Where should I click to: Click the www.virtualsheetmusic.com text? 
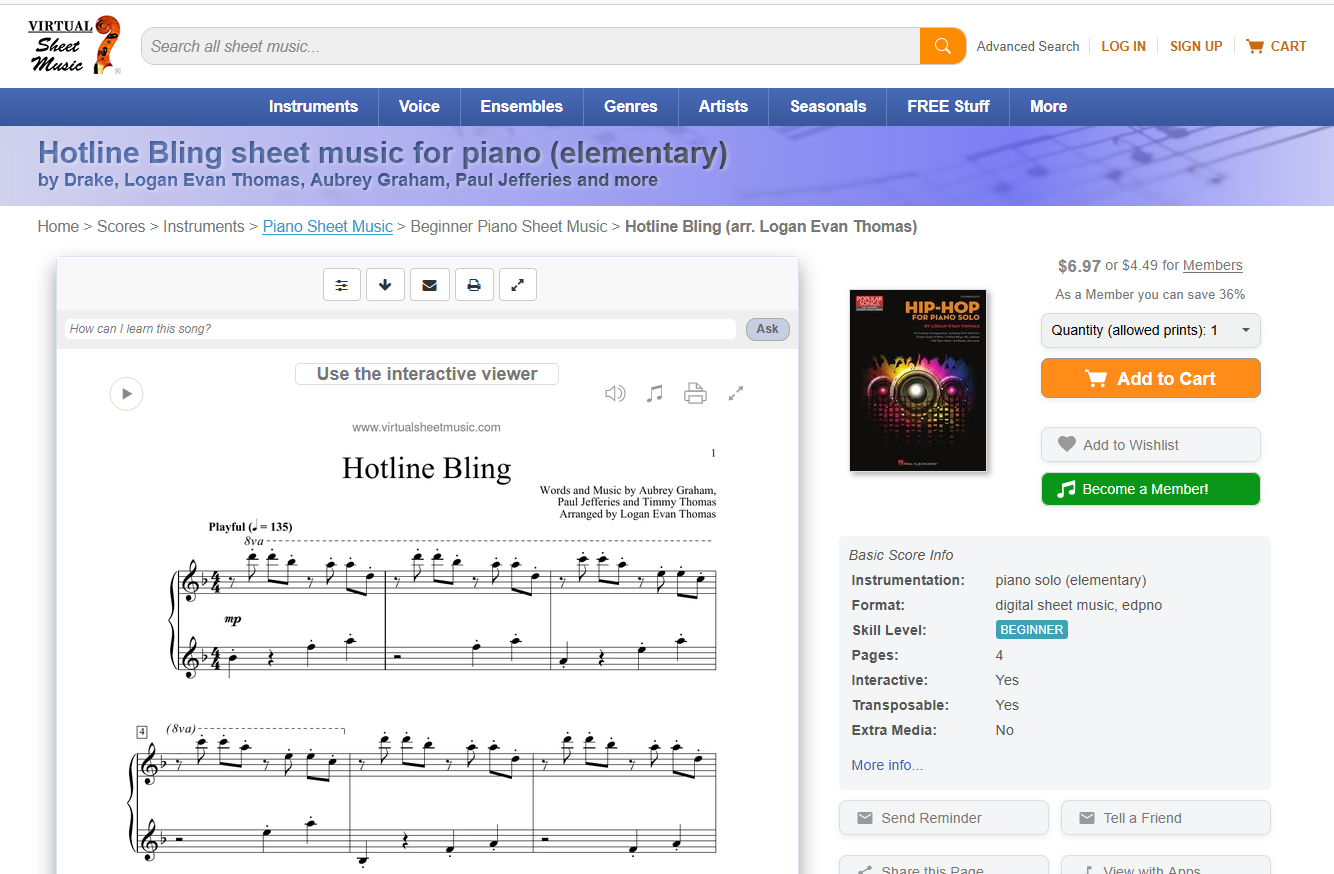pyautogui.click(x=426, y=427)
